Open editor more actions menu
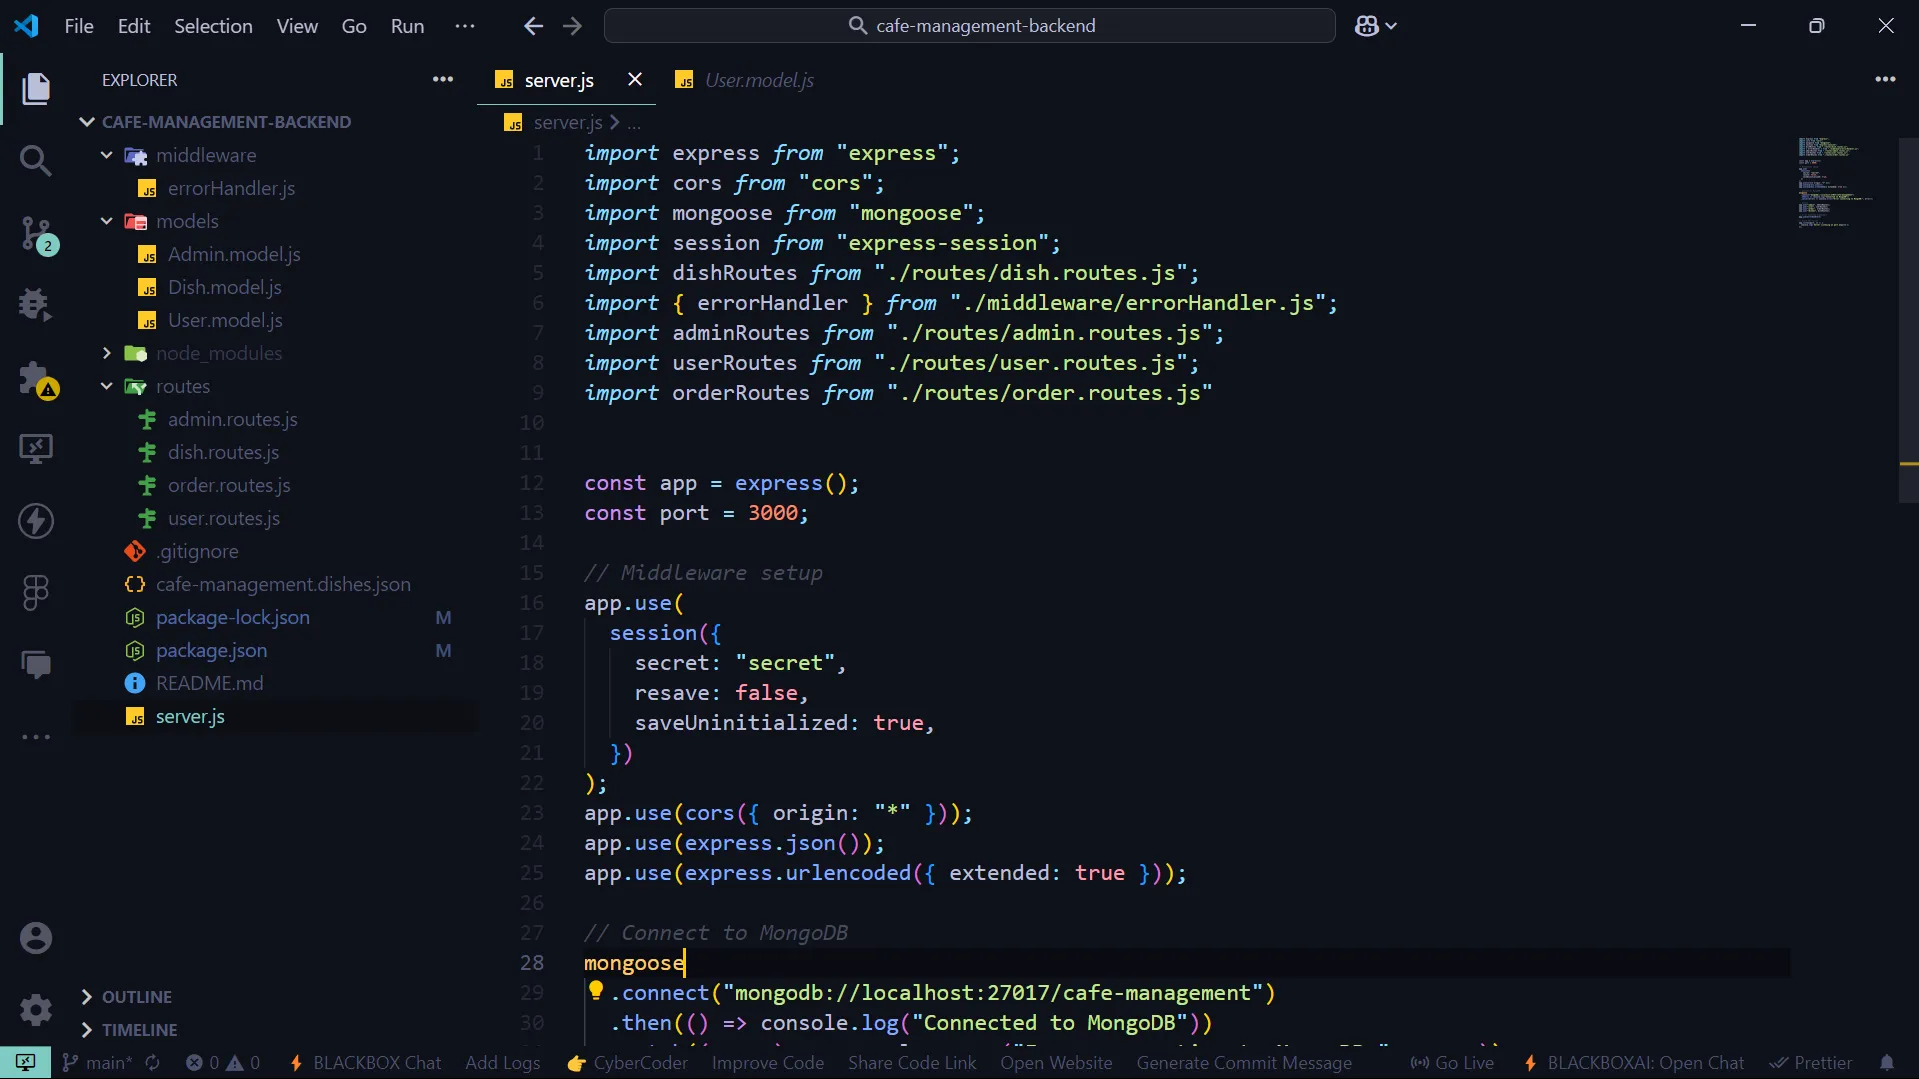 1885,80
